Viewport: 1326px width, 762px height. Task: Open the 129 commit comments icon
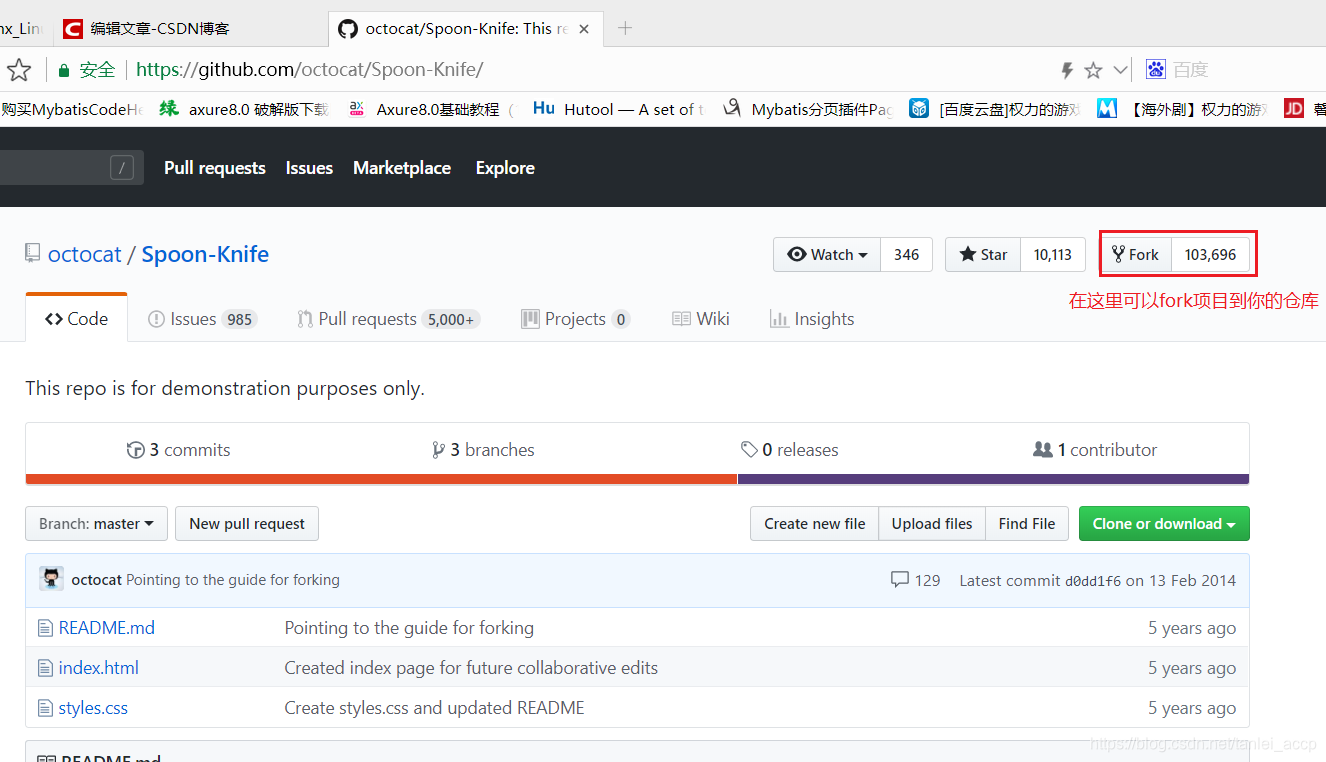click(x=915, y=580)
